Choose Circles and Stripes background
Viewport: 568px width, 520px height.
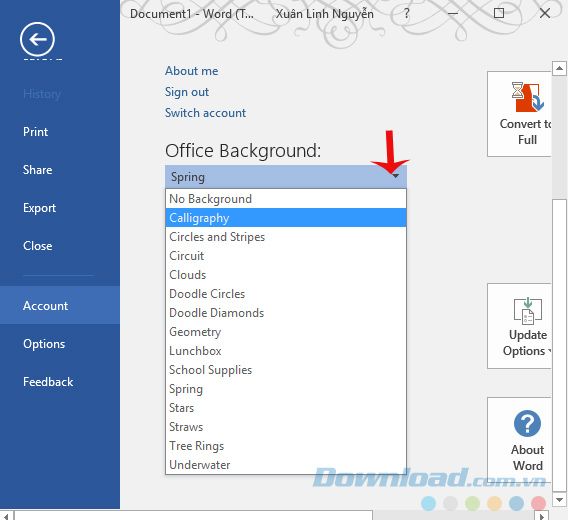(x=286, y=237)
